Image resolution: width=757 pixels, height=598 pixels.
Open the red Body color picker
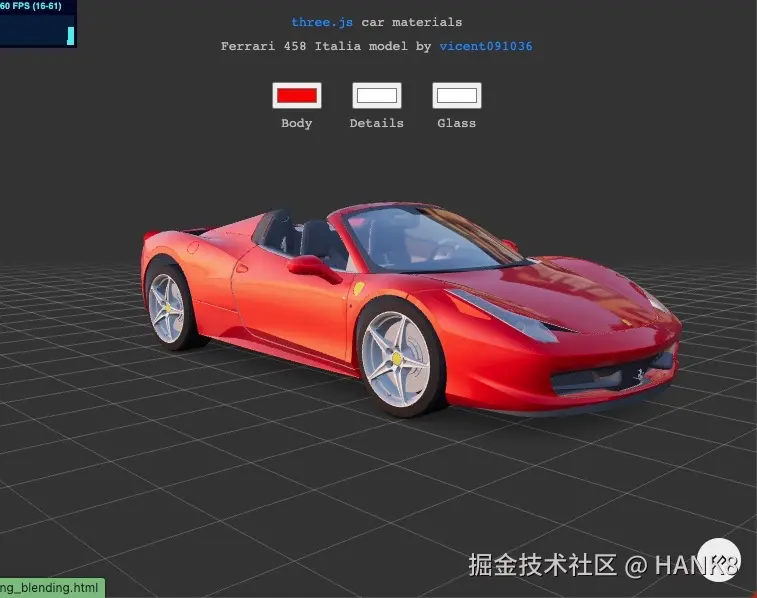pyautogui.click(x=297, y=96)
